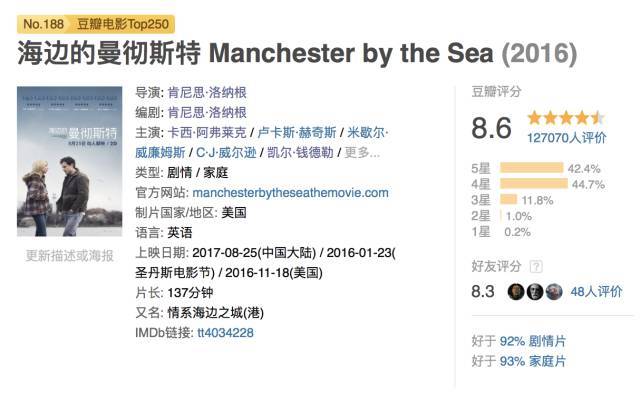Click the first friend avatar icon
This screenshot has width=640, height=394.
tap(516, 292)
